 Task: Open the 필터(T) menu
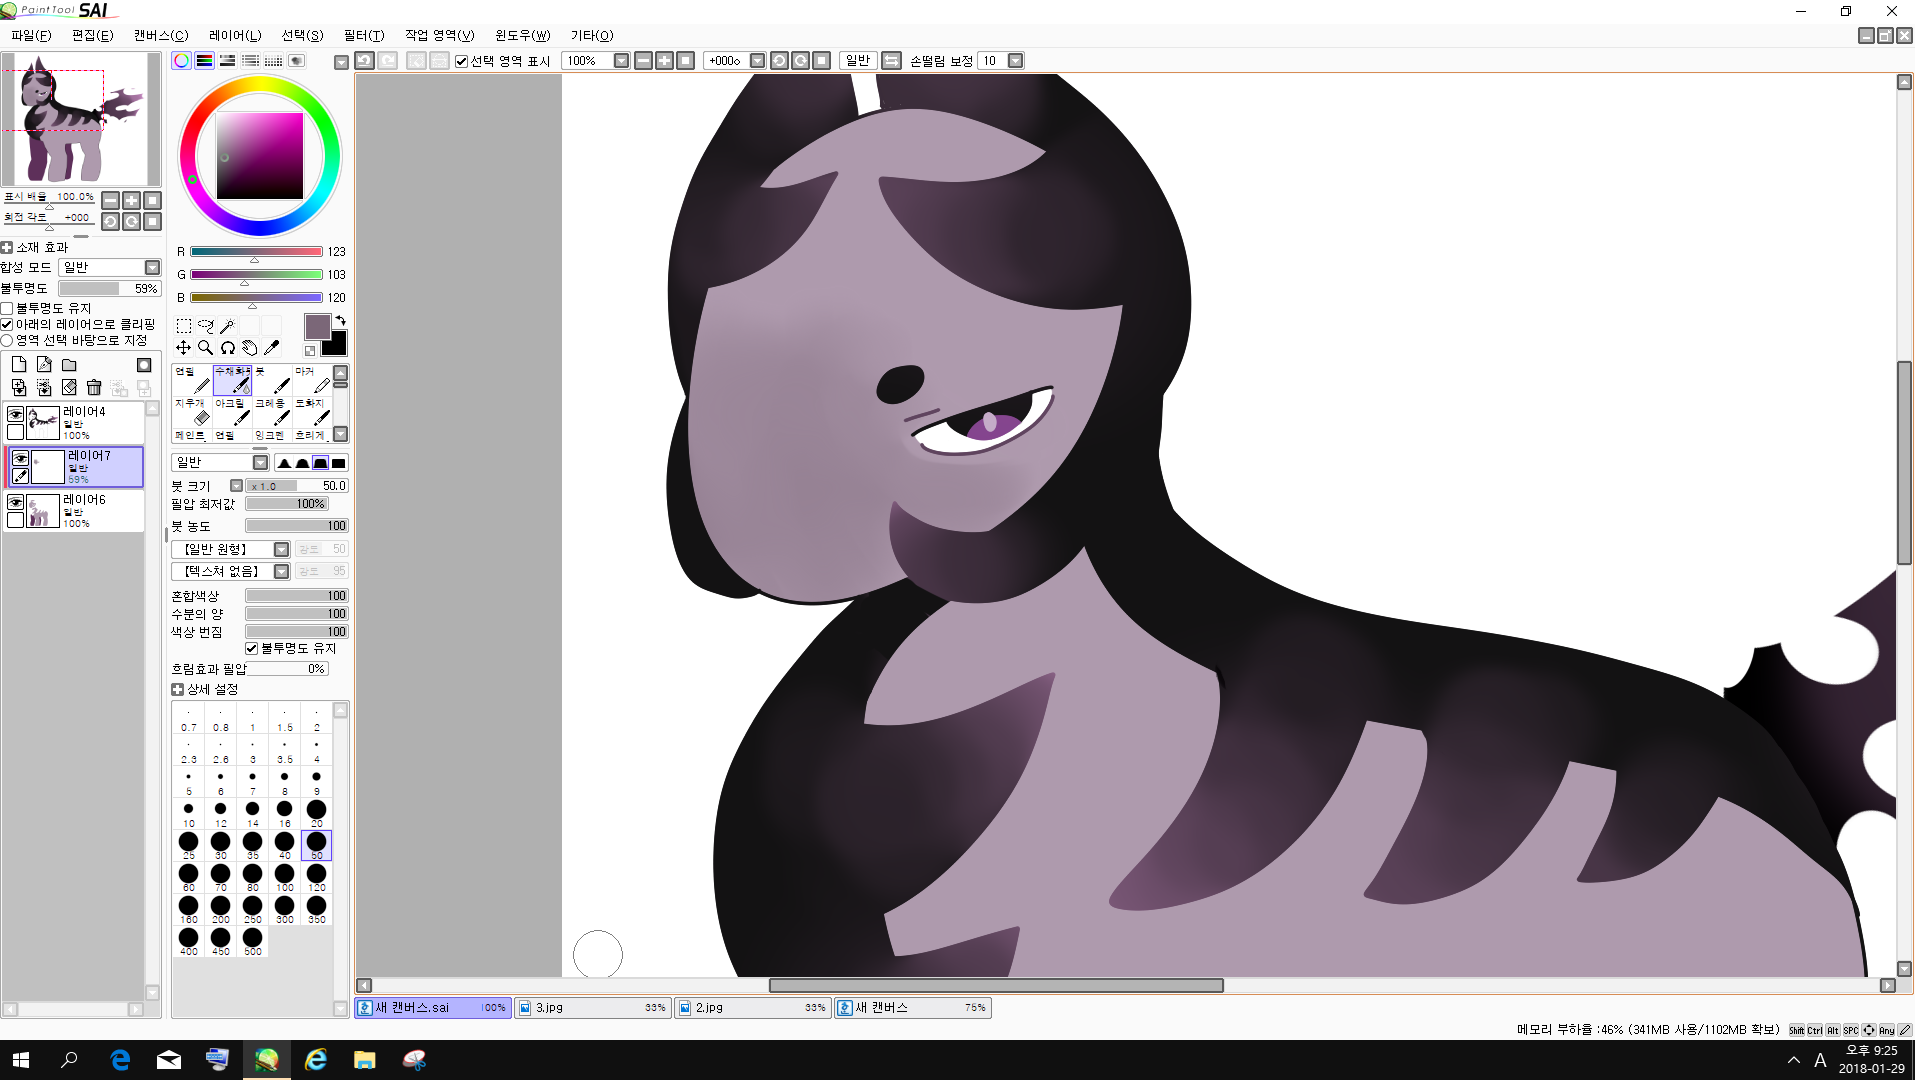363,35
